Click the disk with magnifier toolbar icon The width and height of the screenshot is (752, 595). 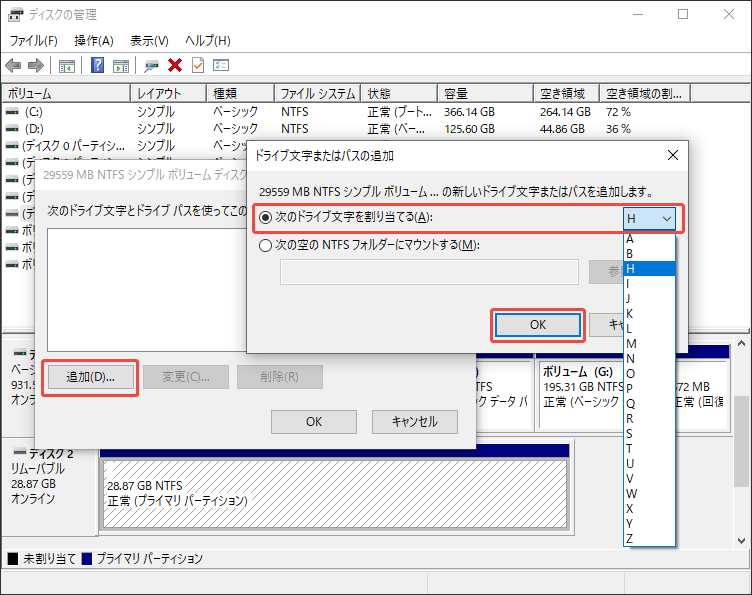(152, 65)
